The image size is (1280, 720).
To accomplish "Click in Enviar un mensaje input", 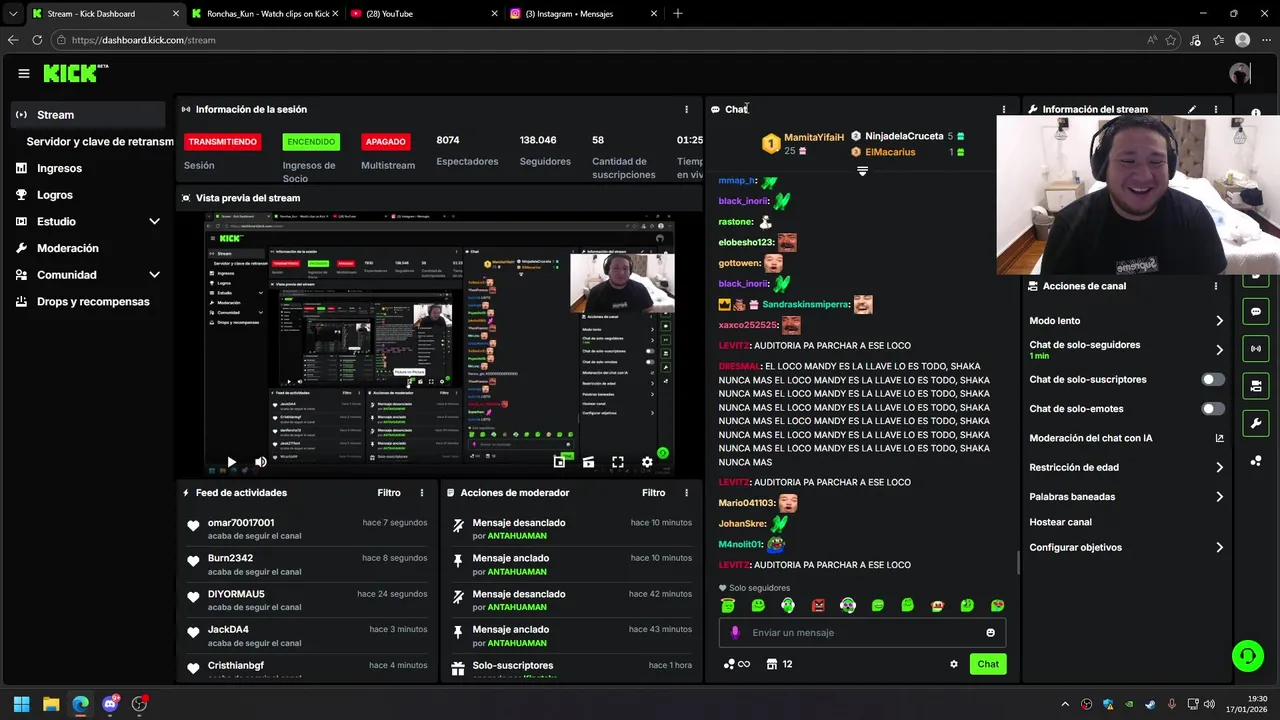I will coord(862,632).
